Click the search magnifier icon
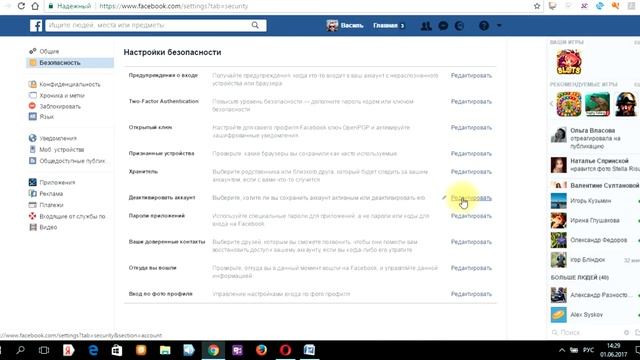The width and height of the screenshot is (640, 360). coord(255,25)
